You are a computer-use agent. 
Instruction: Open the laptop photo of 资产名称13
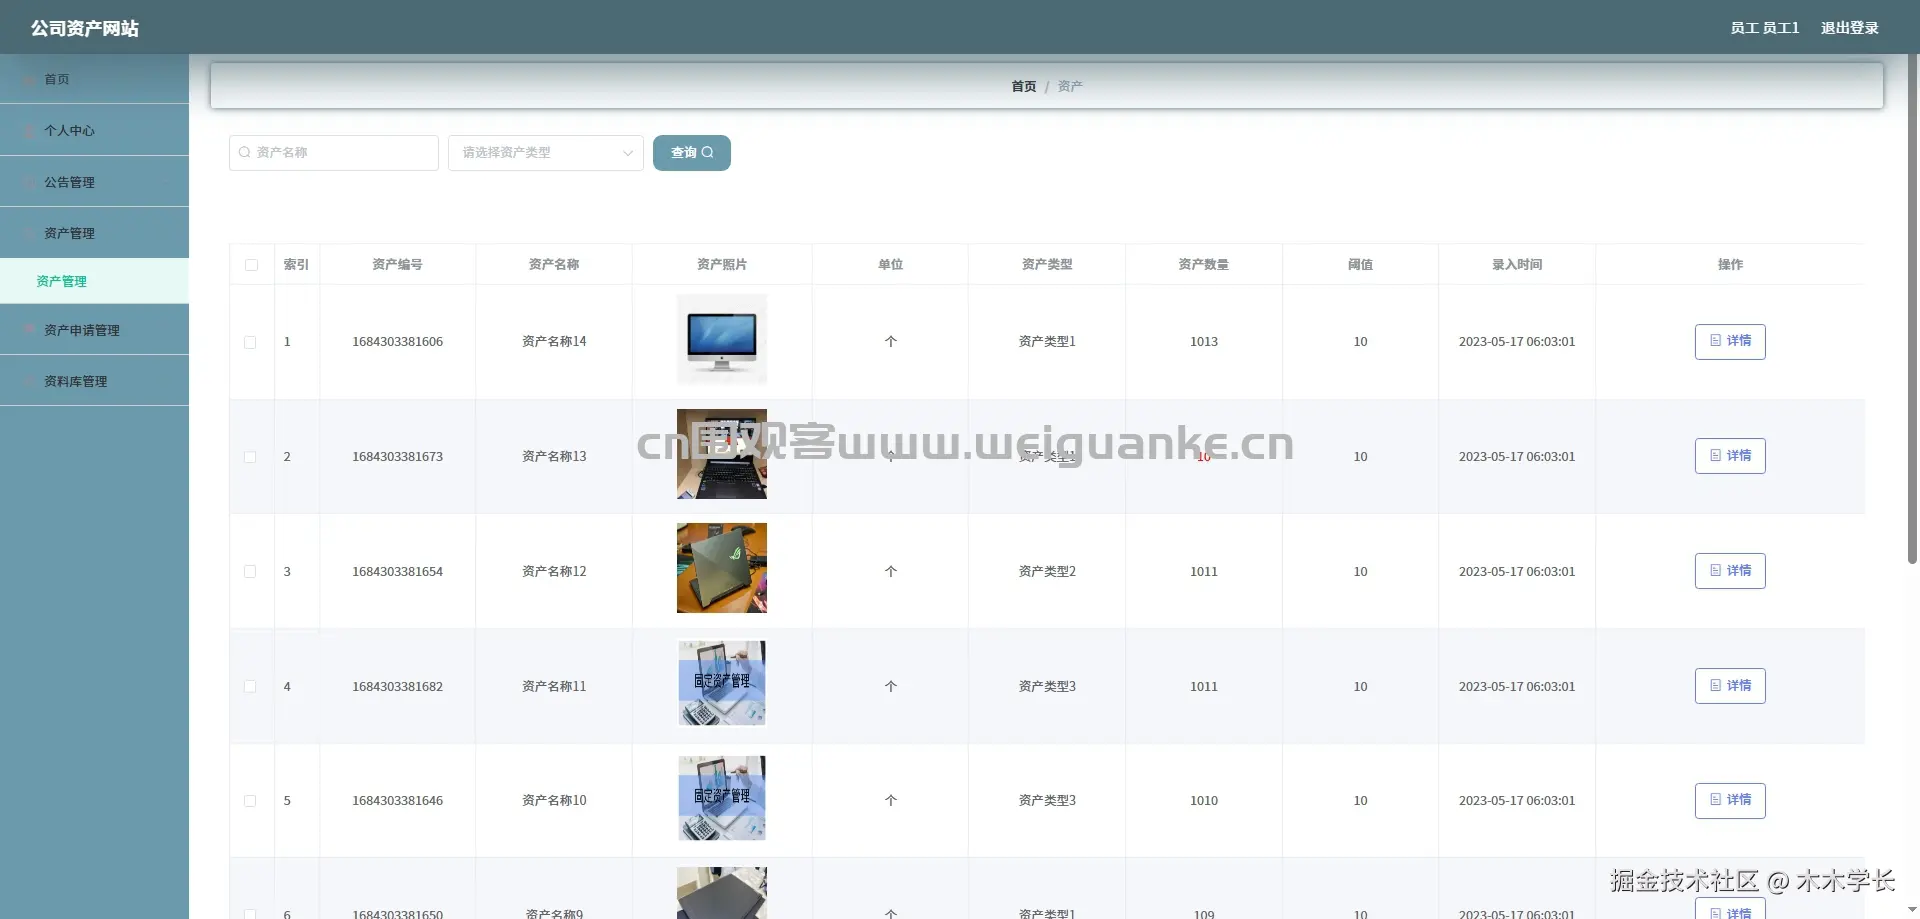point(722,454)
